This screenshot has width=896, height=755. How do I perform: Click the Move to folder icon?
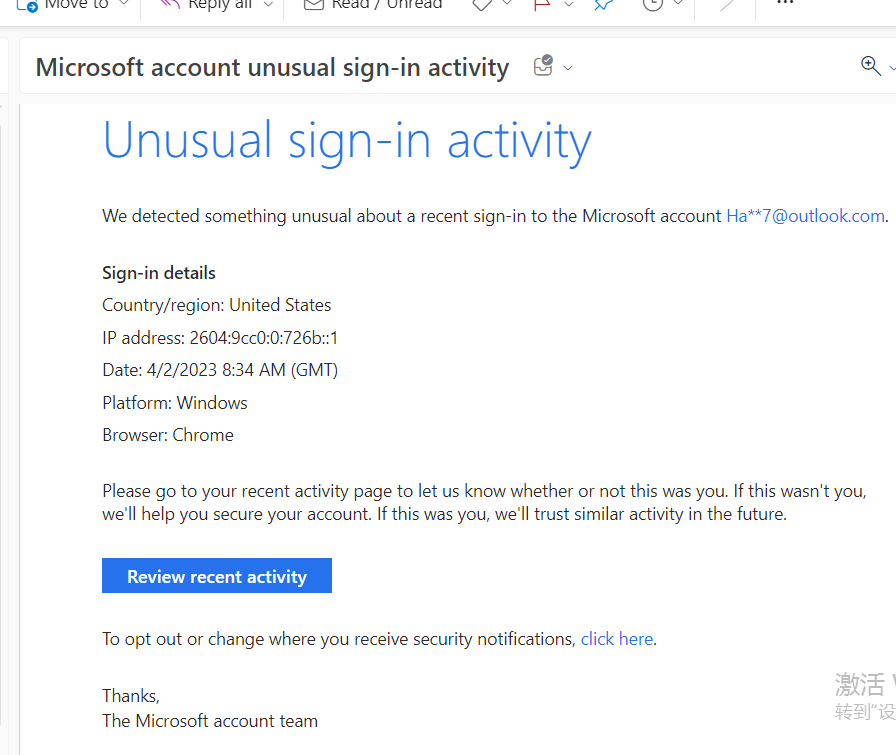27,5
